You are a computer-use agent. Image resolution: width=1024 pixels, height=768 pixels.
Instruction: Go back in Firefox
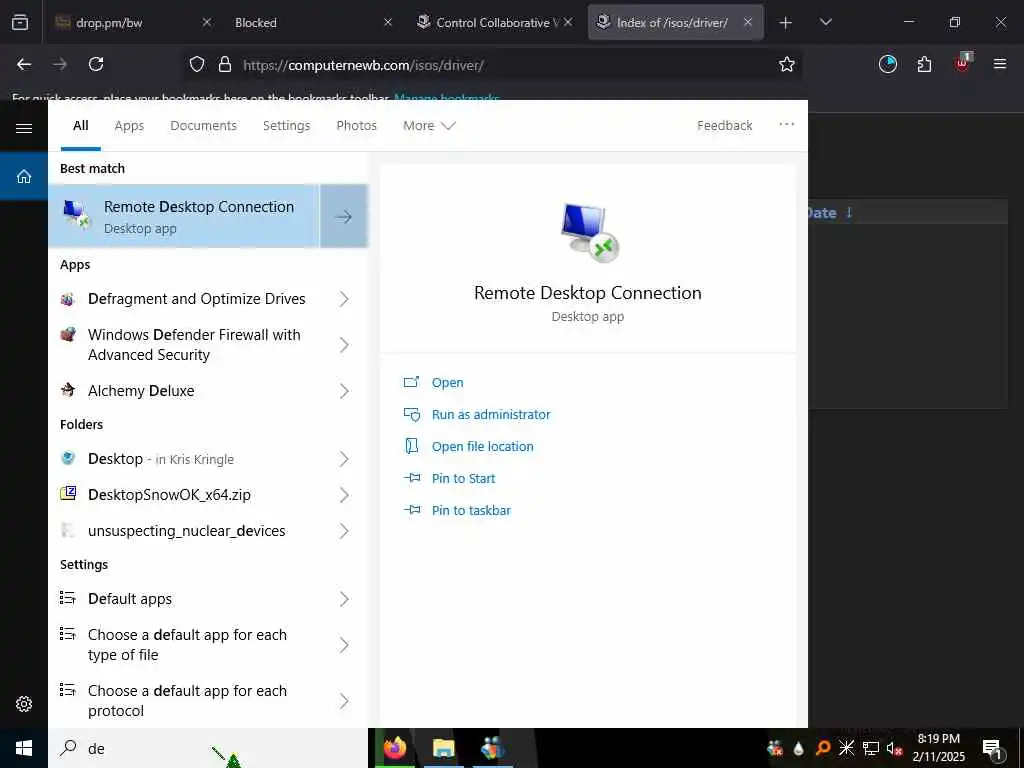click(x=24, y=64)
